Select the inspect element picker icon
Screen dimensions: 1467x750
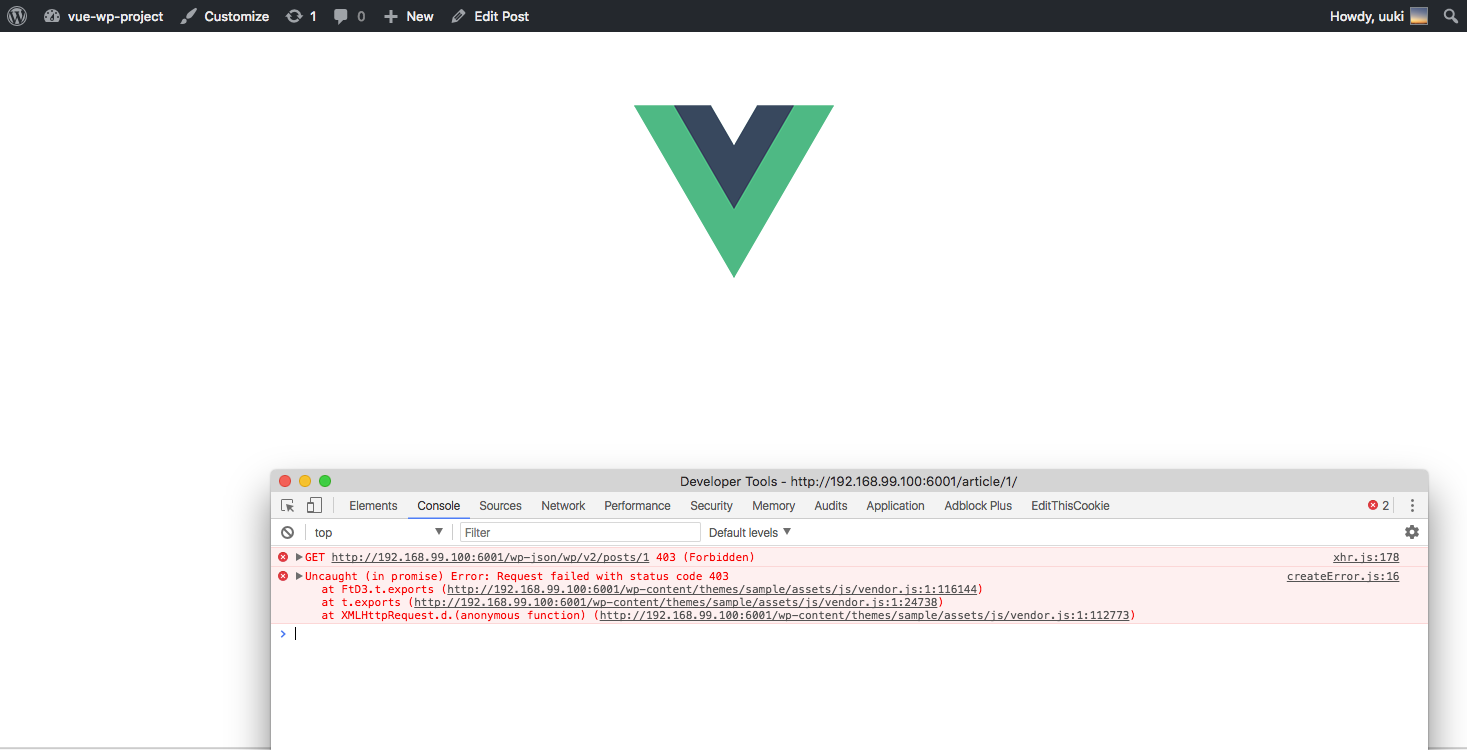(x=288, y=506)
